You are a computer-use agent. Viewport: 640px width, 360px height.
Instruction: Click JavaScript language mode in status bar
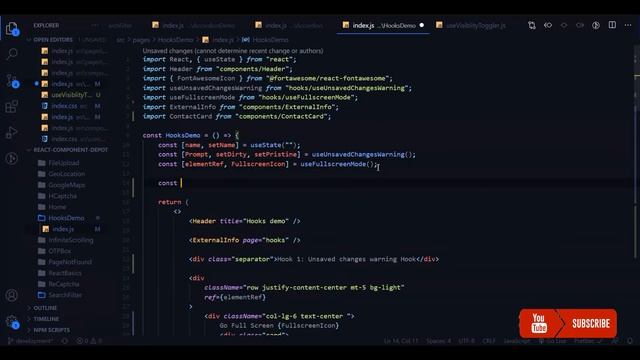pyautogui.click(x=516, y=341)
